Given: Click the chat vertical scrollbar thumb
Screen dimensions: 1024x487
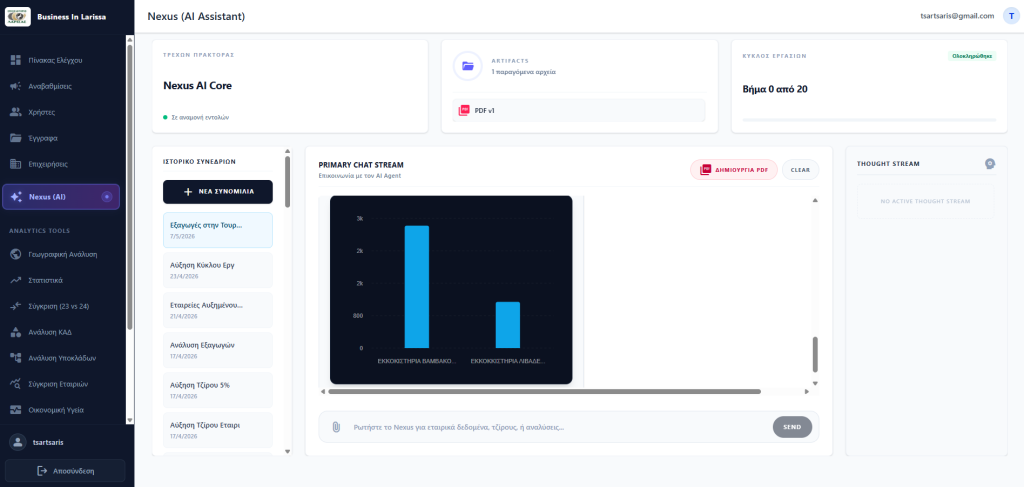Looking at the screenshot, I should (x=815, y=354).
